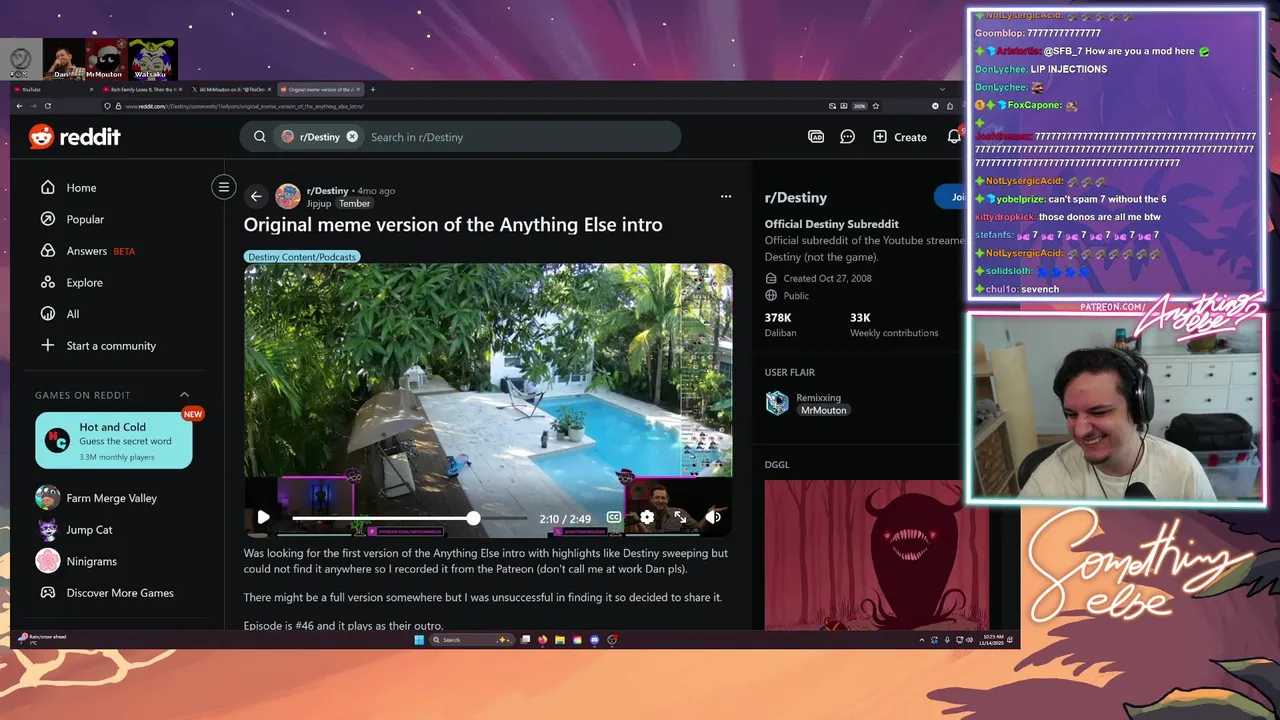Image resolution: width=1280 pixels, height=720 pixels.
Task: Reload the page in the browser
Action: click(47, 106)
